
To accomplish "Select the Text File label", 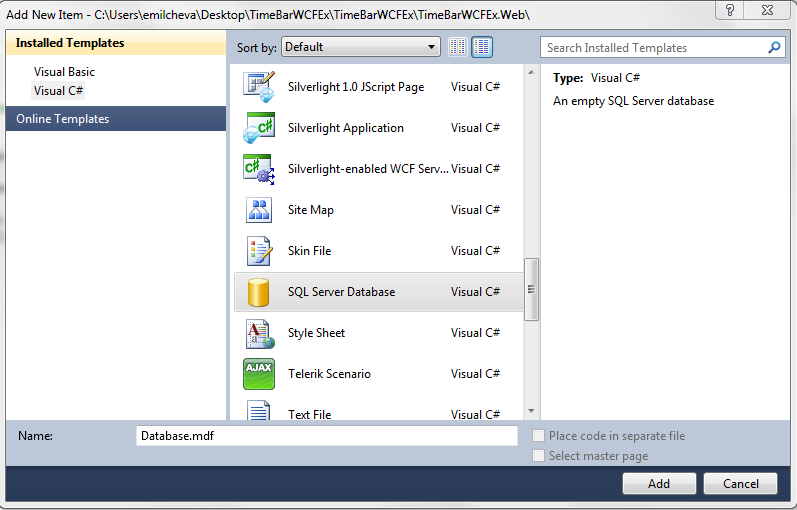I will click(x=309, y=414).
